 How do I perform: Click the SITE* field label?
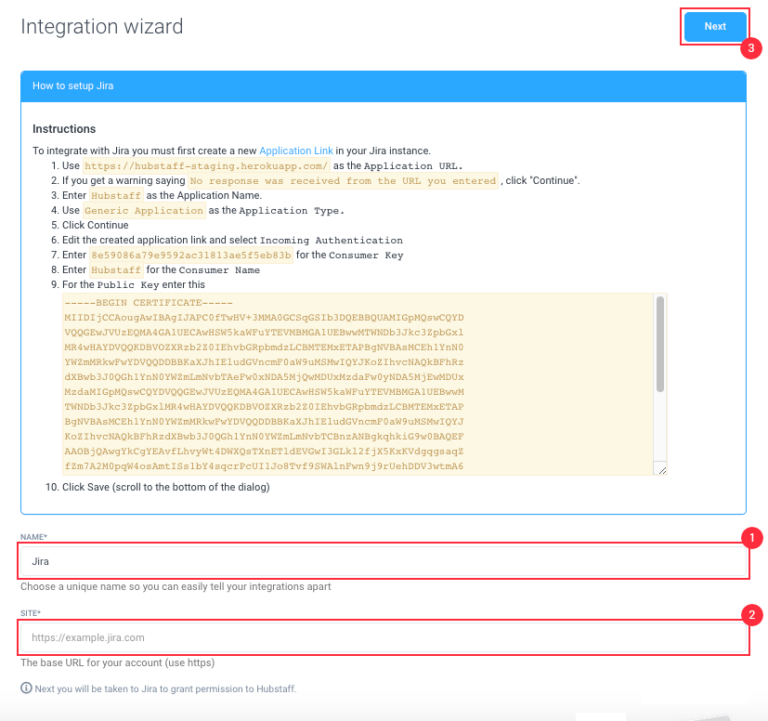(31, 613)
